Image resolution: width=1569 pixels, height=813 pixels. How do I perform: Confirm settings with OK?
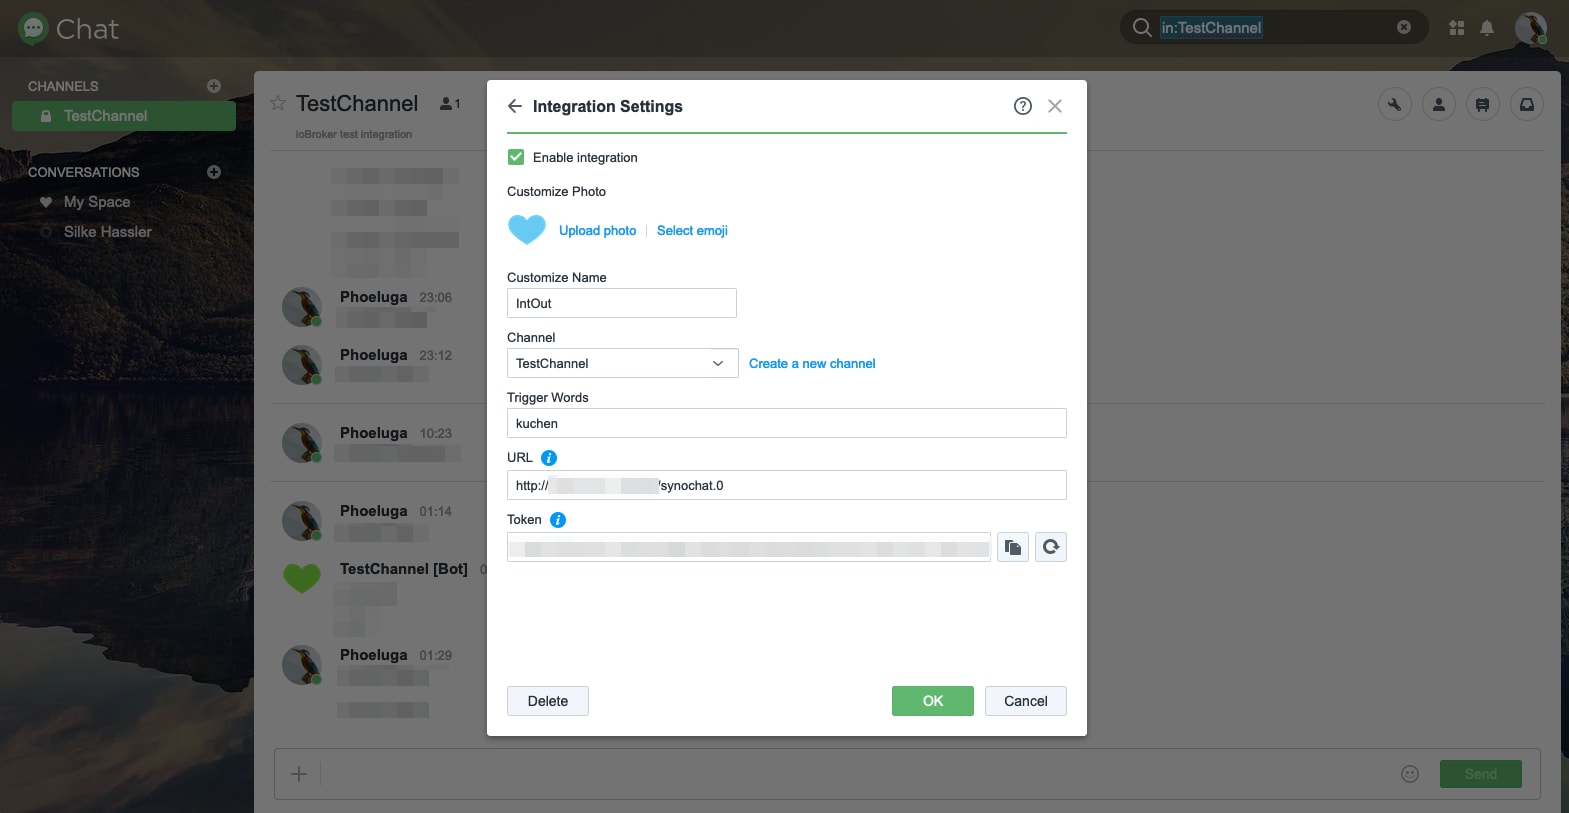click(x=933, y=701)
